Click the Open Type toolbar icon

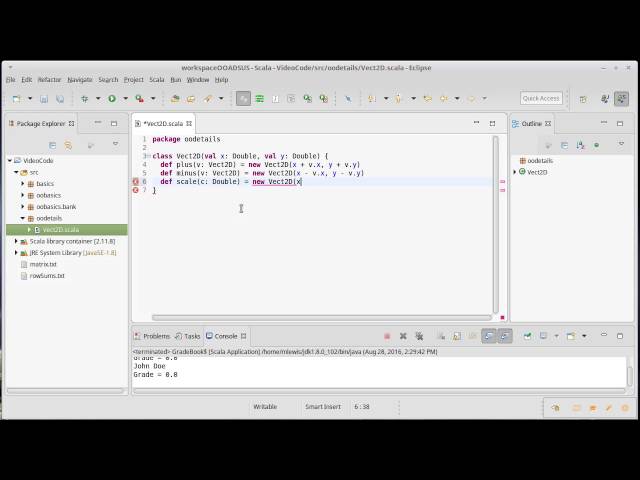(x=176, y=98)
